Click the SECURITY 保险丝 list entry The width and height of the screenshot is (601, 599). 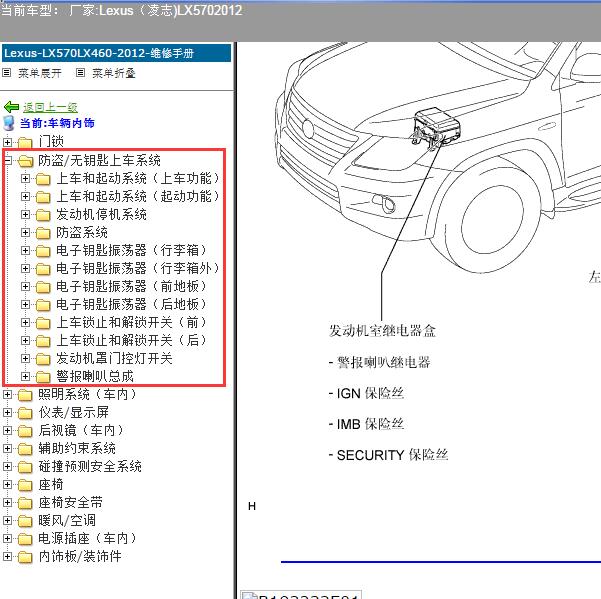pyautogui.click(x=388, y=455)
